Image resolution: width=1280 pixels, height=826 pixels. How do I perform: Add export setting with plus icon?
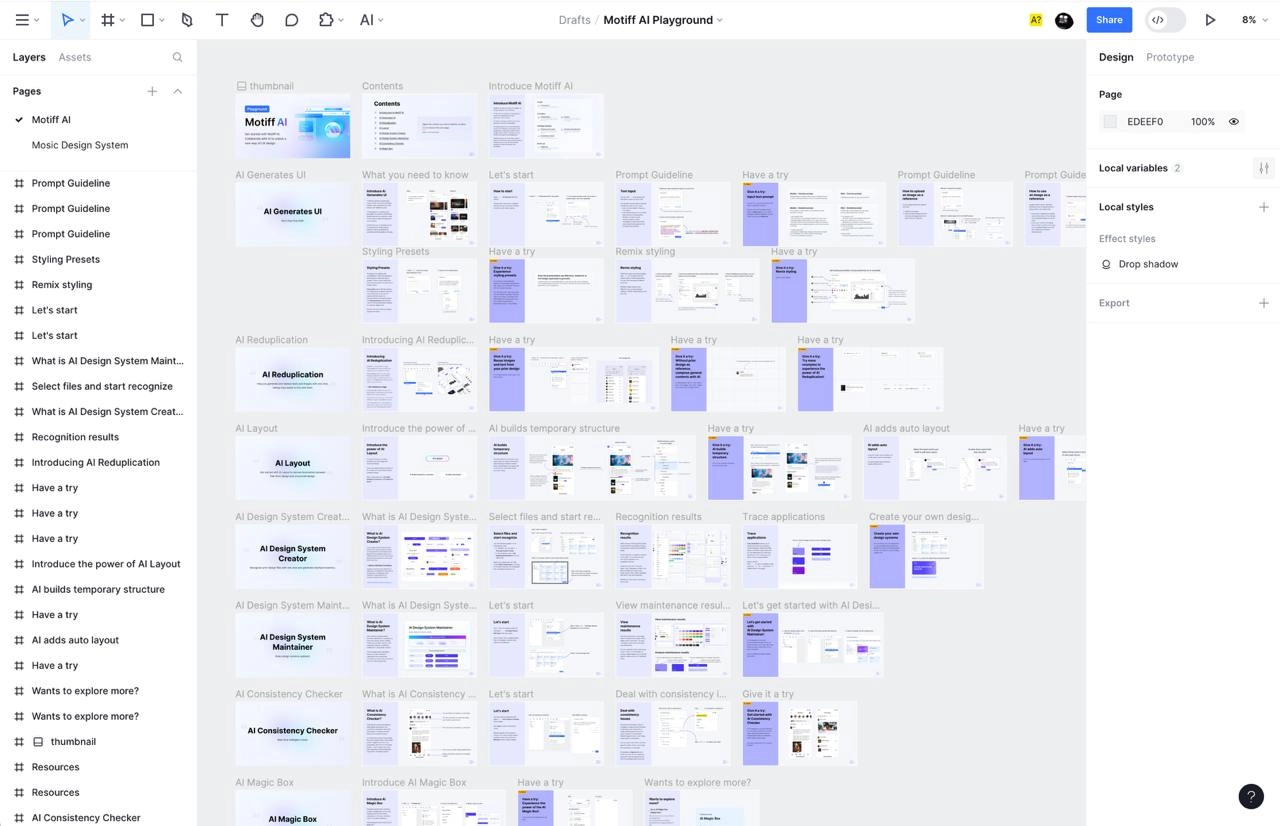point(1263,303)
